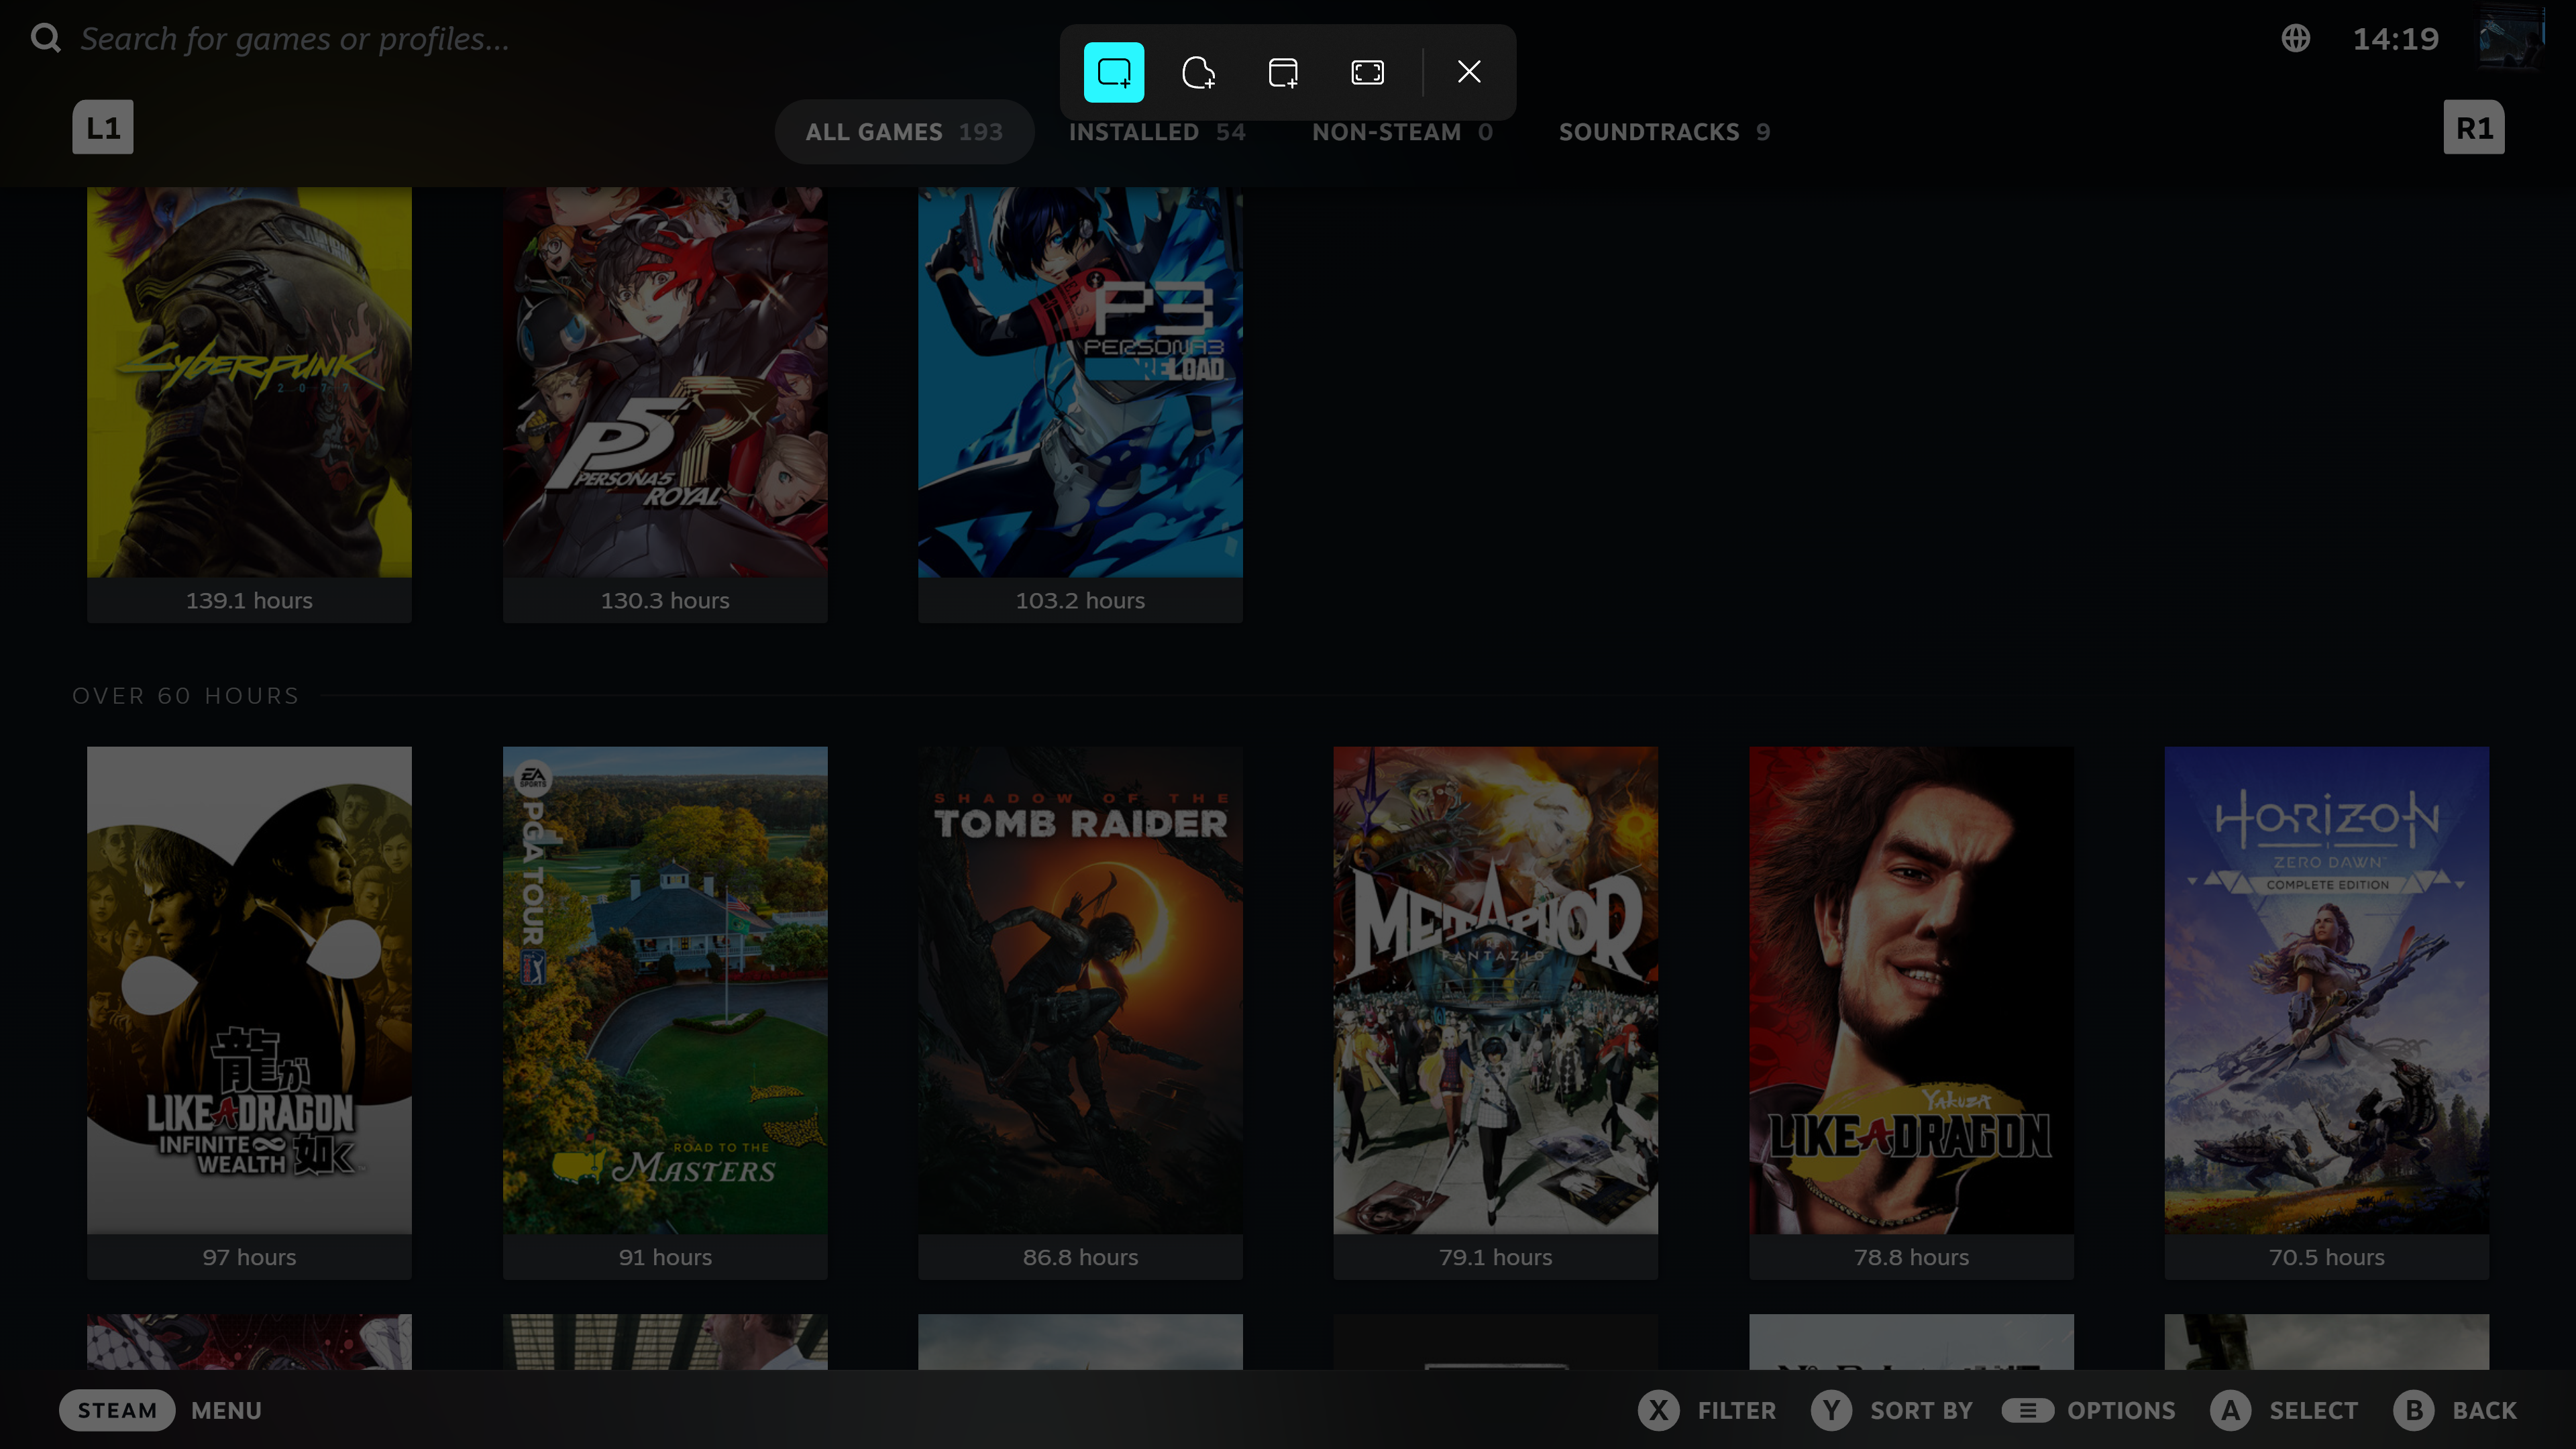Click the 70.5 hours playtime label
Image resolution: width=2576 pixels, height=1449 pixels.
[2327, 1257]
